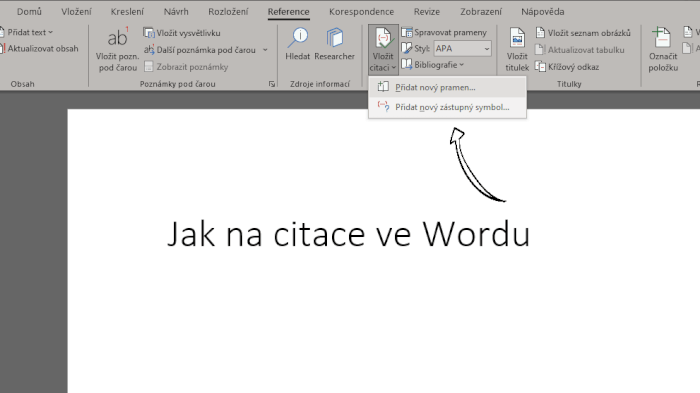This screenshot has height=393, width=700.
Task: Click the Zobrazit poznámky icon
Action: (149, 67)
